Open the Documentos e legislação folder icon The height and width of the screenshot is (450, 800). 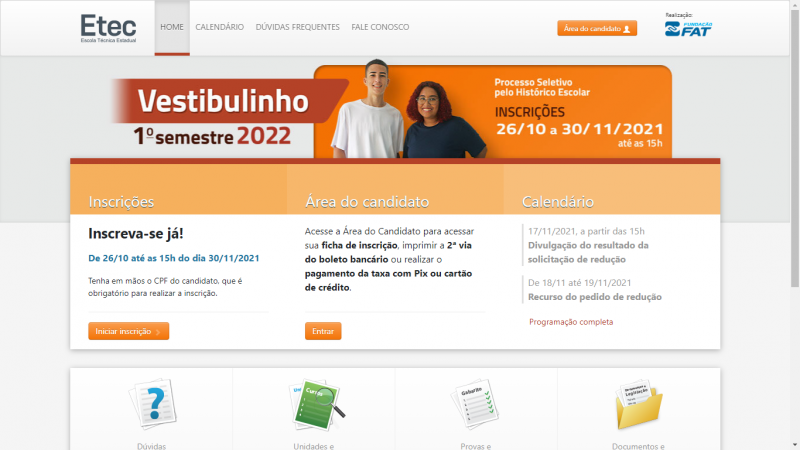tap(639, 404)
